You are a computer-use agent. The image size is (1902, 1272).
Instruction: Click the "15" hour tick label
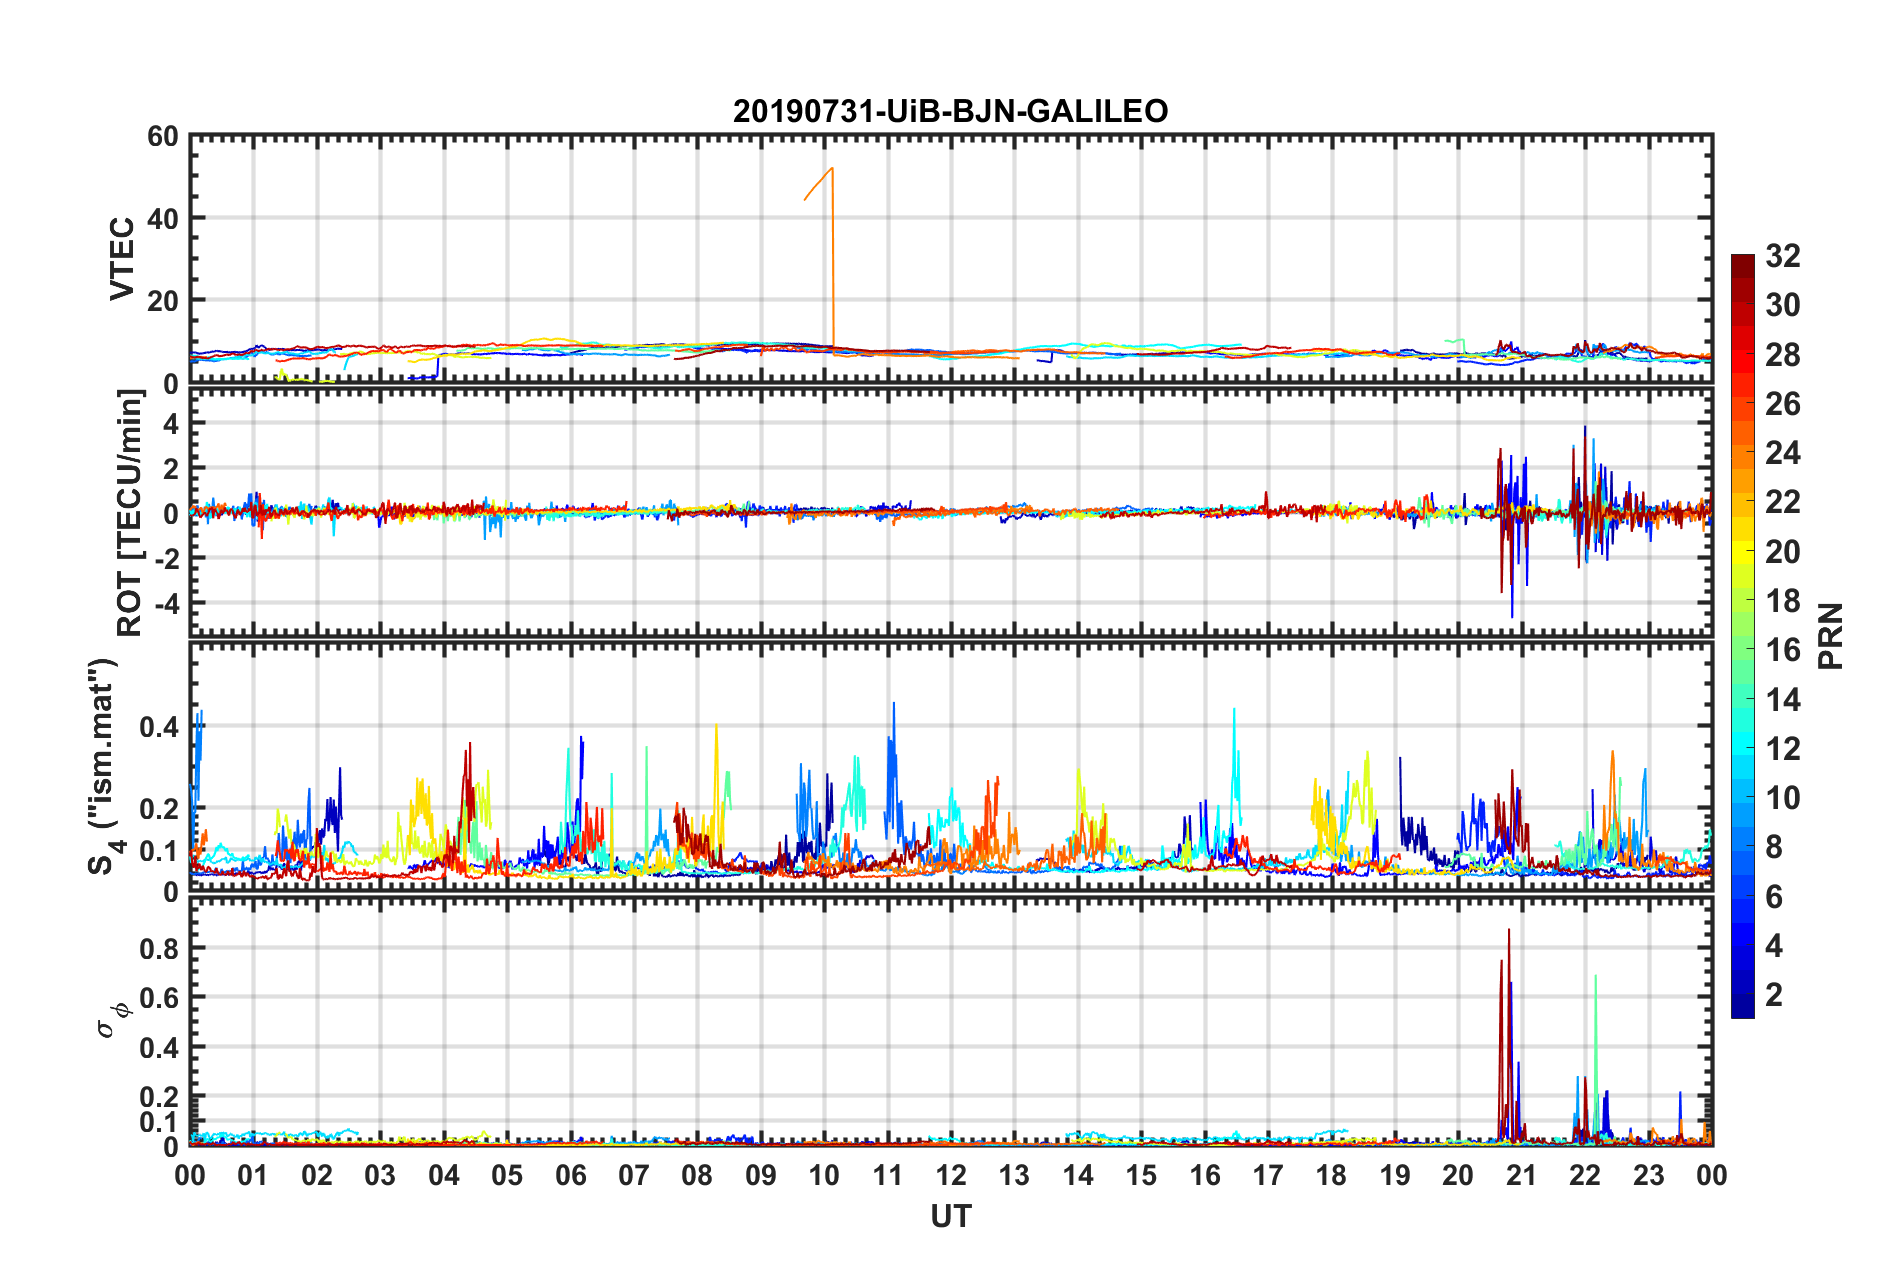pos(1141,1175)
